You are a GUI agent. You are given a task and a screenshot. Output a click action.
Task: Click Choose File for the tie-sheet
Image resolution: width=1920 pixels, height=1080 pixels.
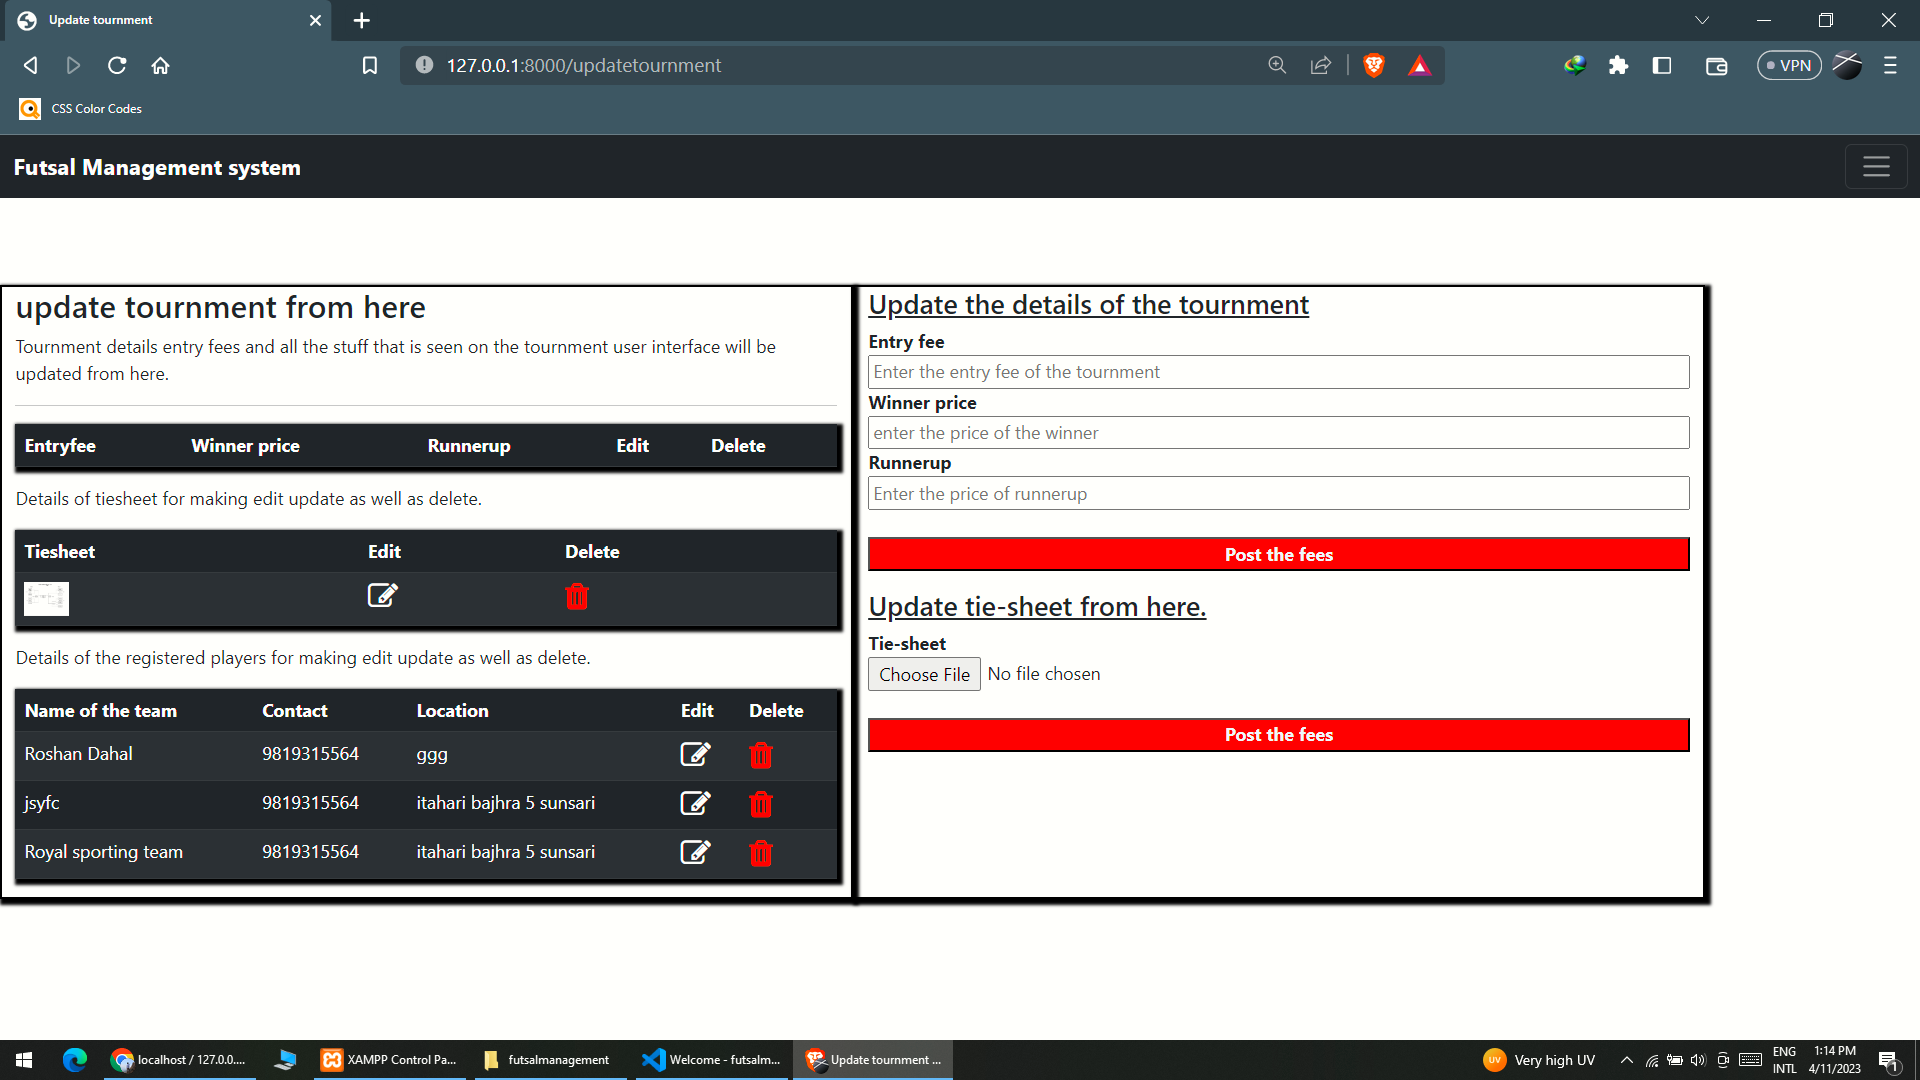coord(923,674)
